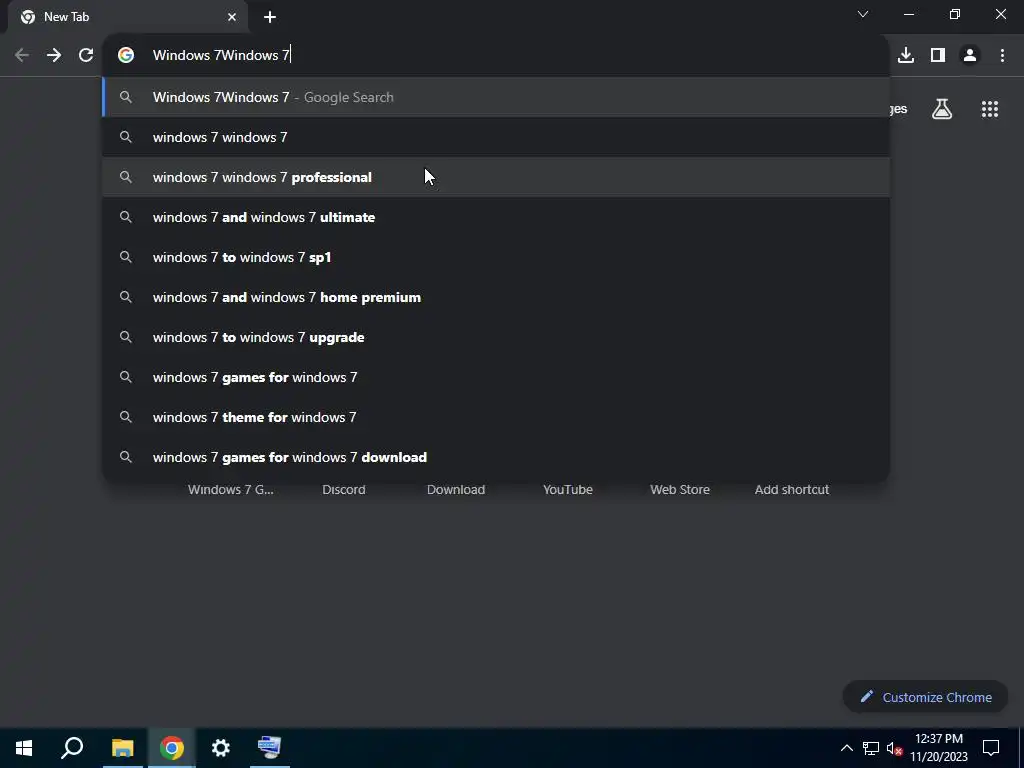Viewport: 1024px width, 768px height.
Task: Open the profile avatar icon
Action: click(x=970, y=55)
